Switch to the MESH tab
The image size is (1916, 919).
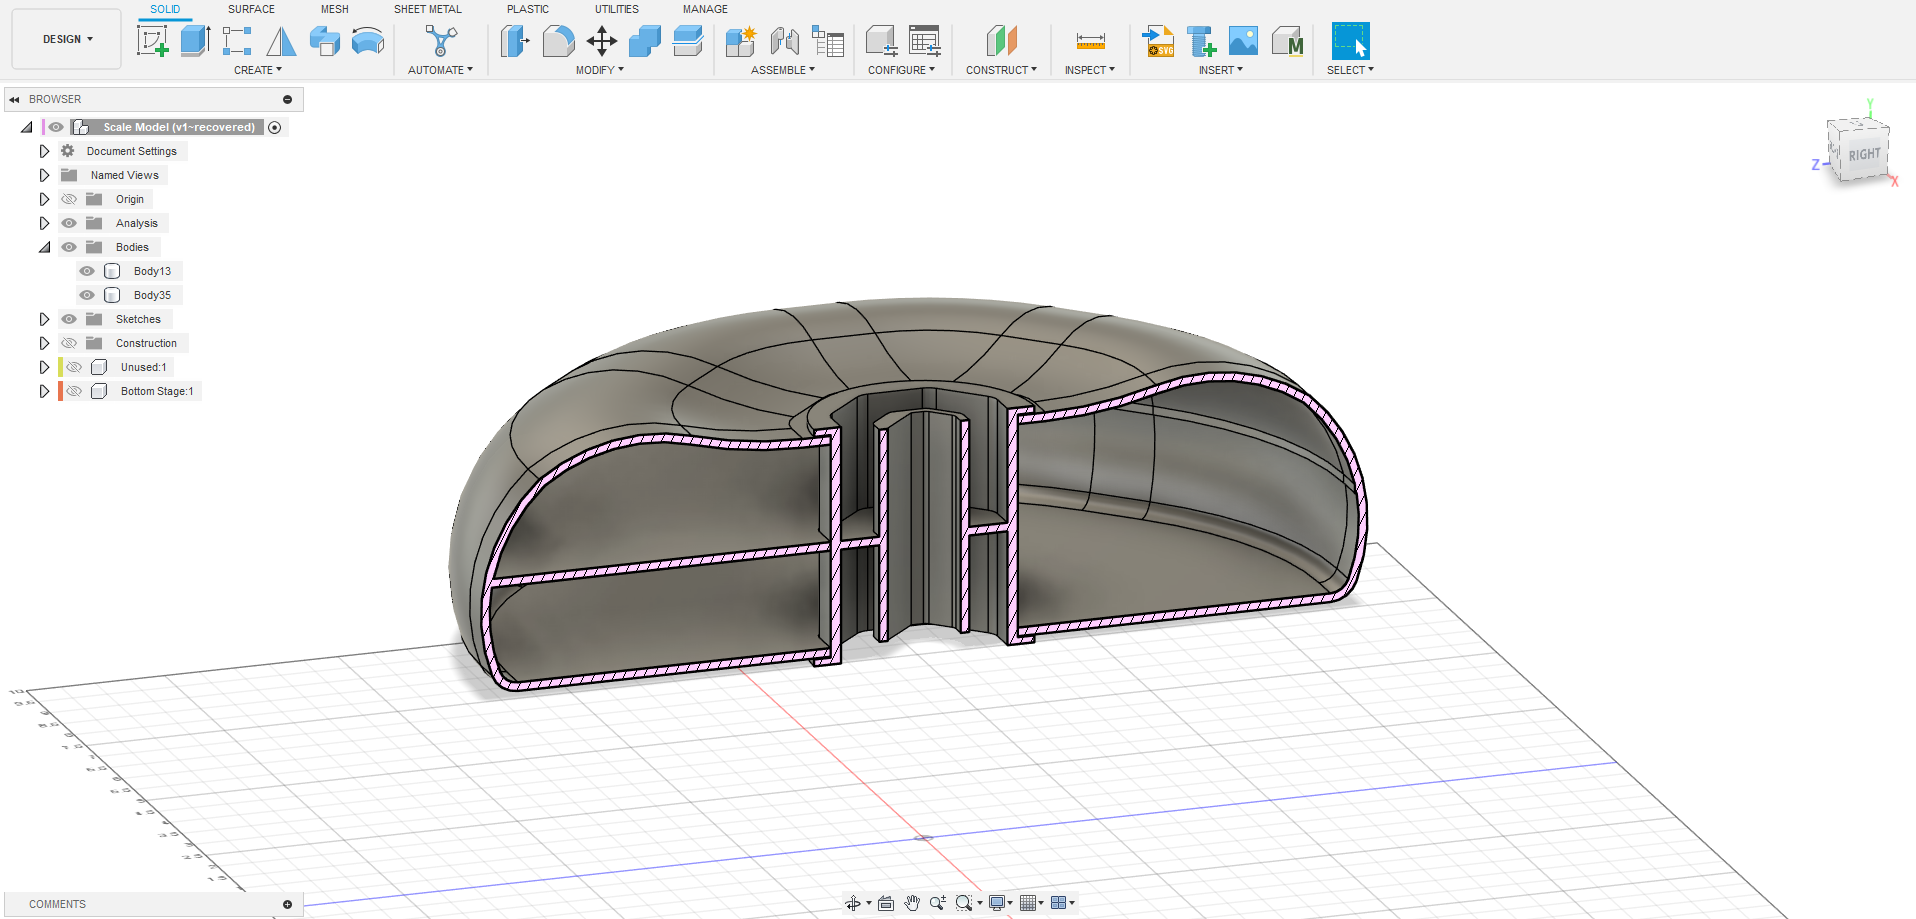(335, 9)
